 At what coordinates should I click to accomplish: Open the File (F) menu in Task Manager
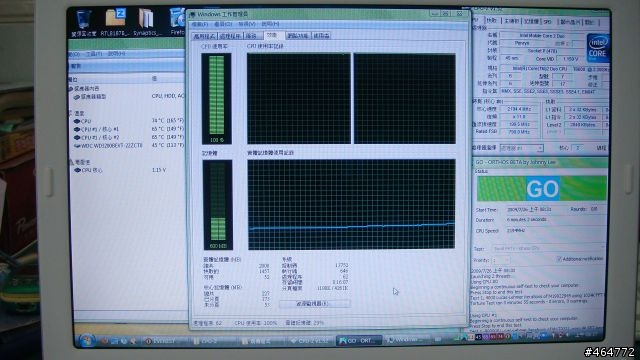[200, 24]
